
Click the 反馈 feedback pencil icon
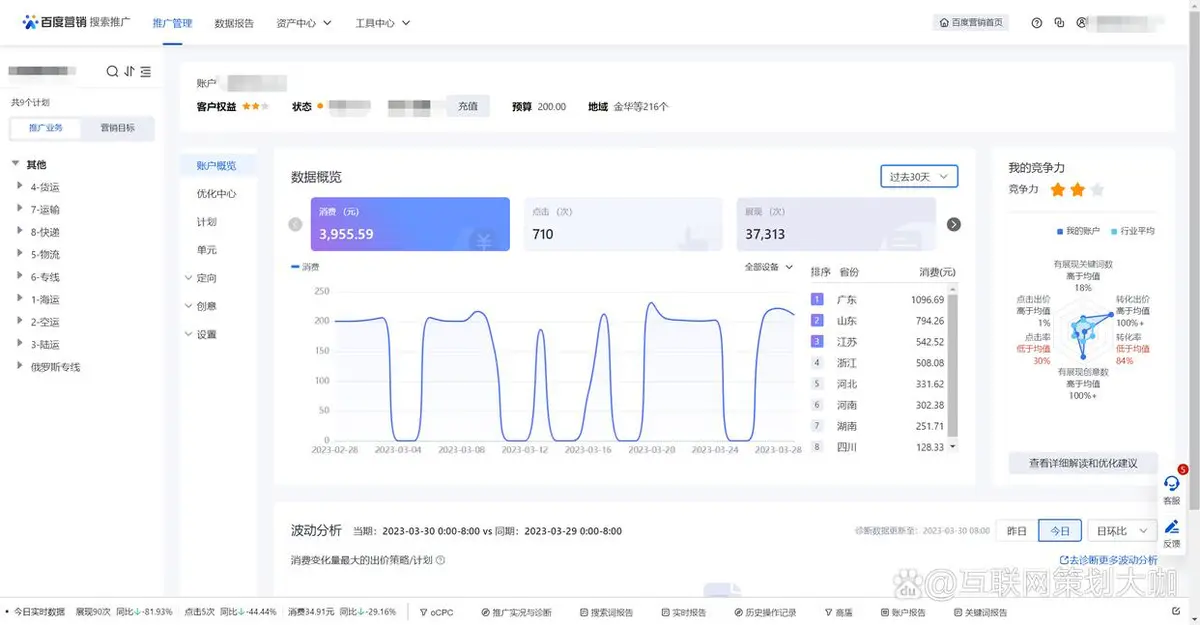1171,529
